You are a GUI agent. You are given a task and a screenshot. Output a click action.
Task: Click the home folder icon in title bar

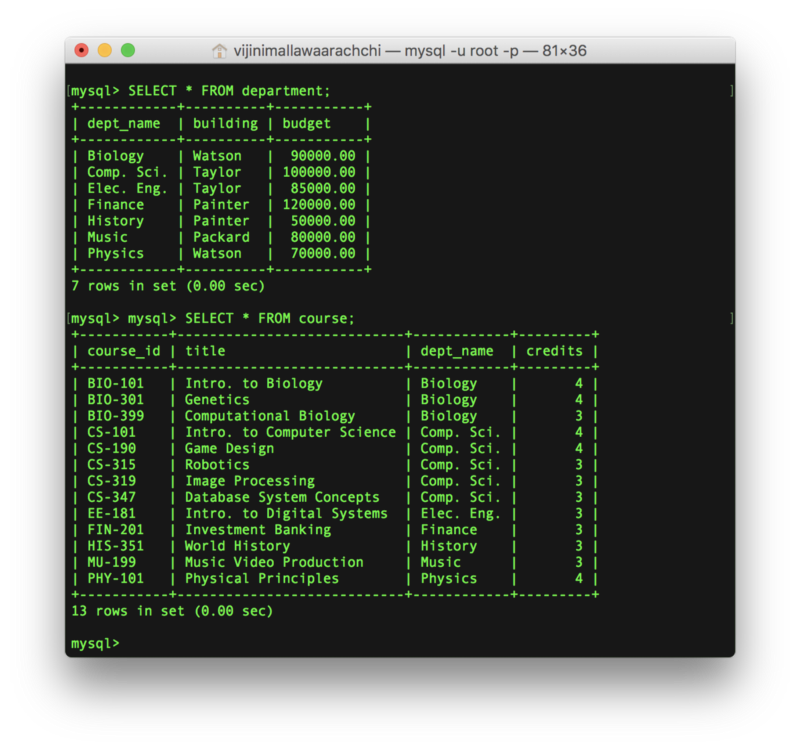pyautogui.click(x=219, y=50)
